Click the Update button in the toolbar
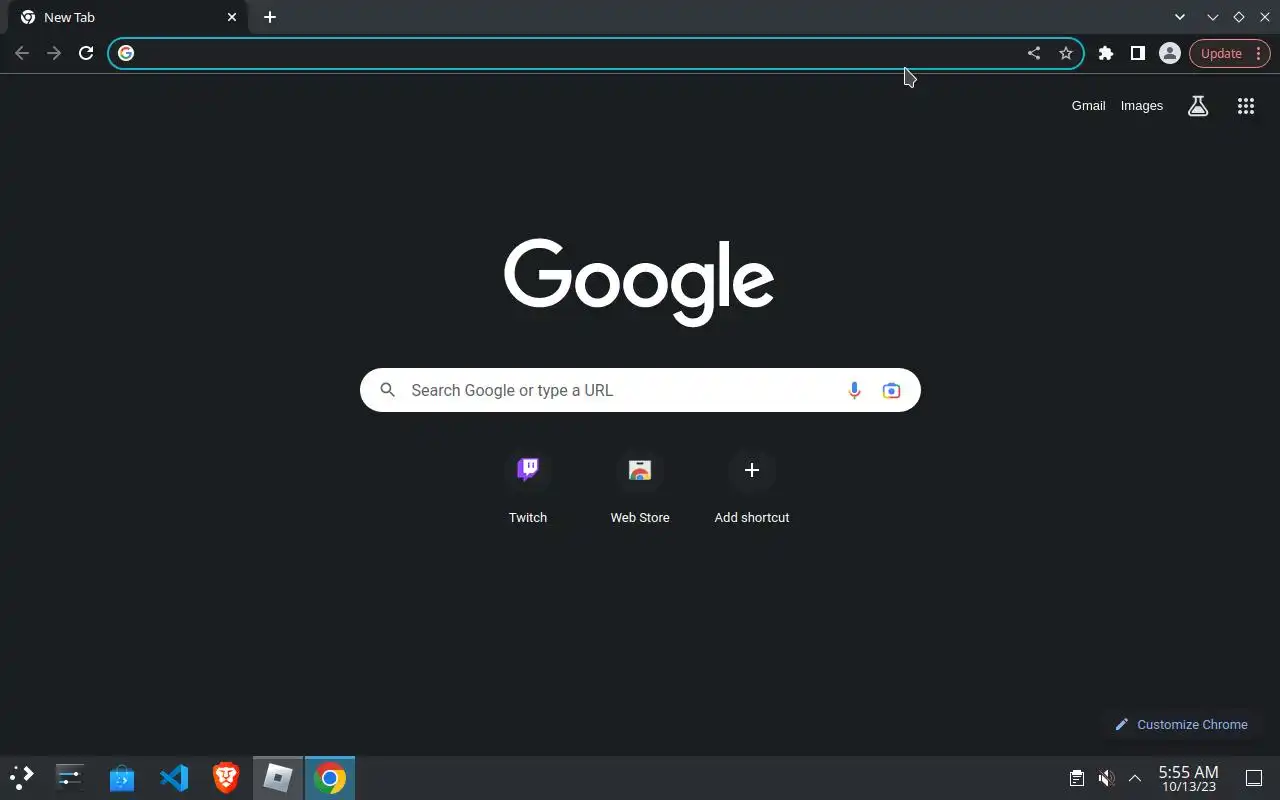 1229,53
